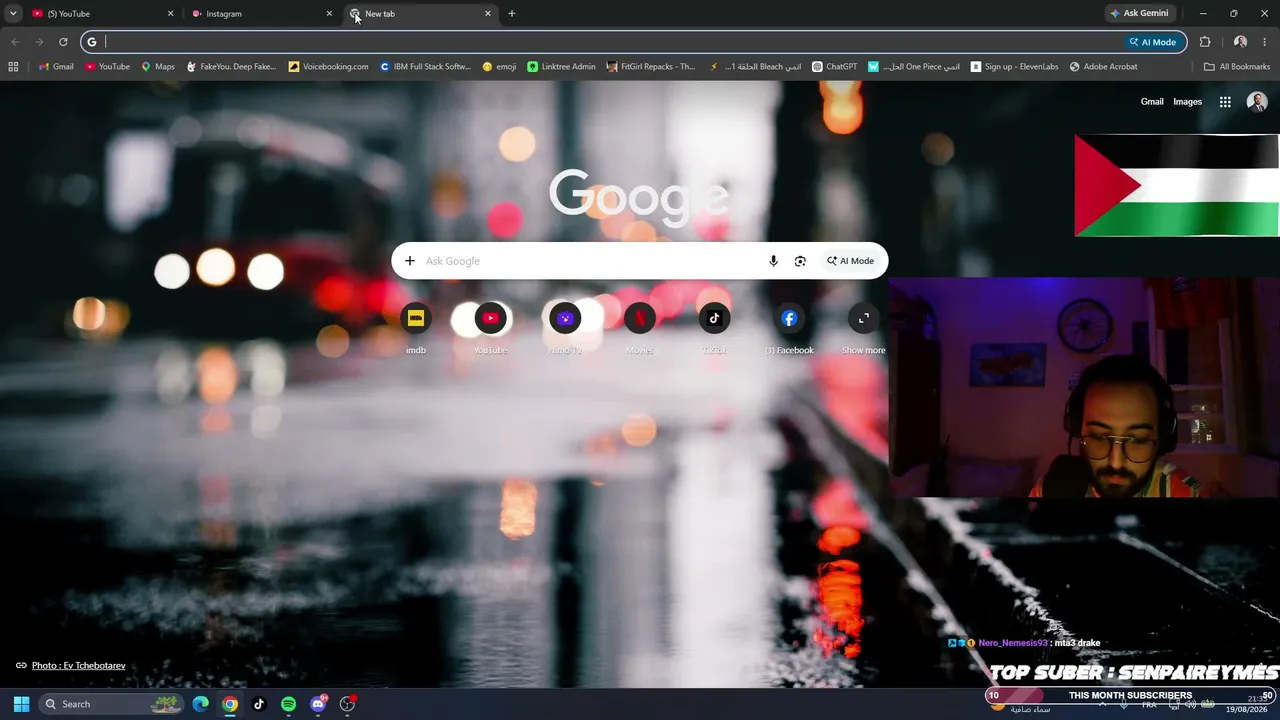Close the Instagram tab
Screen dimensions: 1280x720
point(329,14)
